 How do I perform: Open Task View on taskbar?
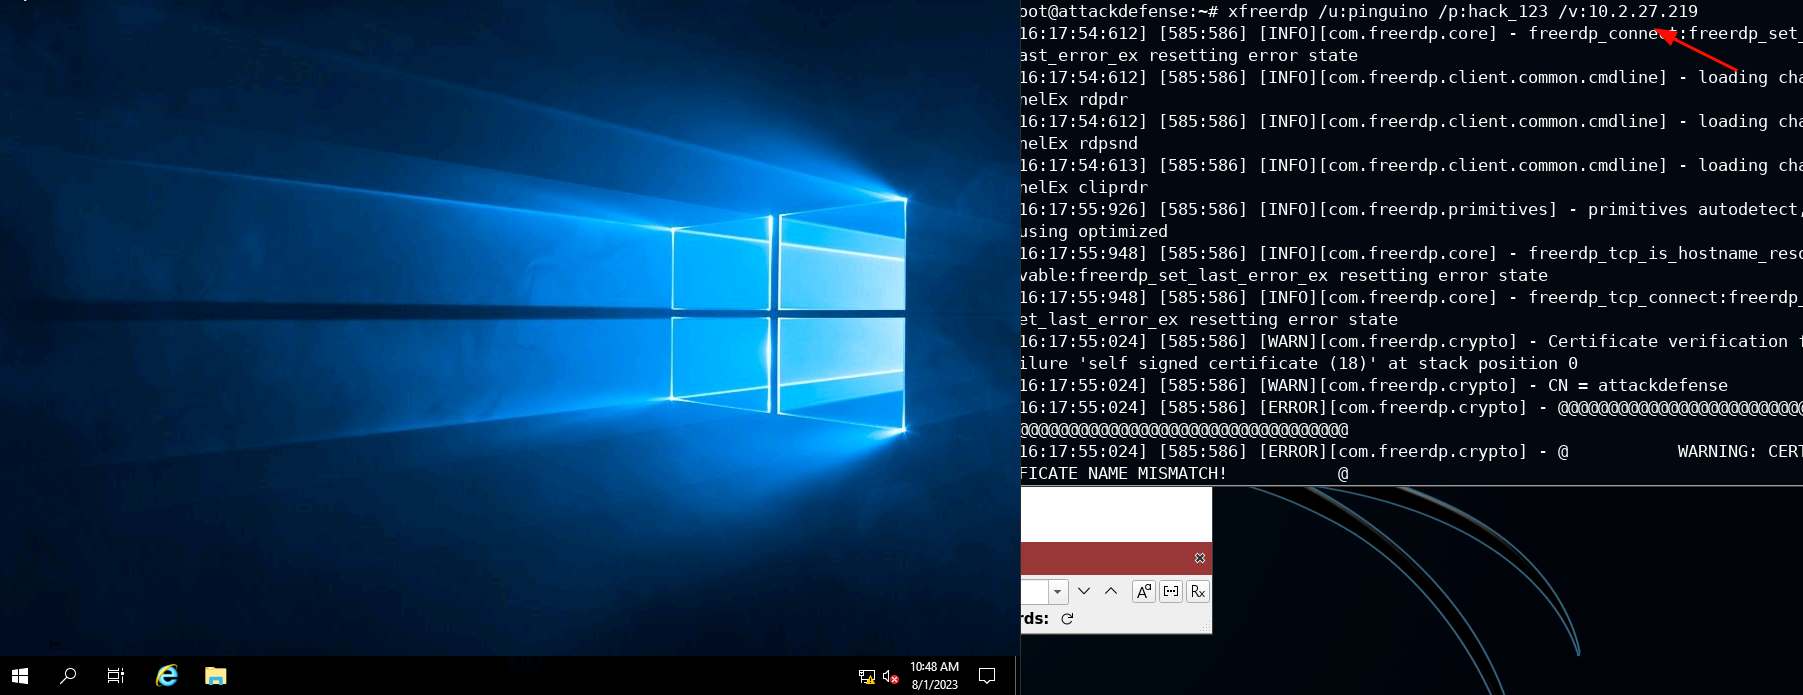click(116, 676)
